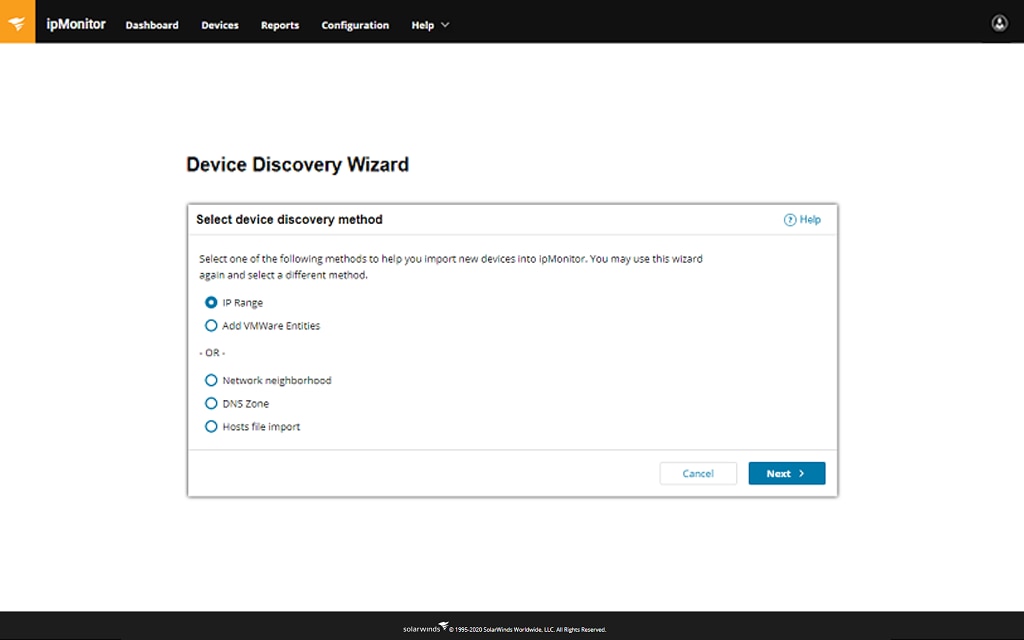Open the Dashboard menu

(152, 25)
